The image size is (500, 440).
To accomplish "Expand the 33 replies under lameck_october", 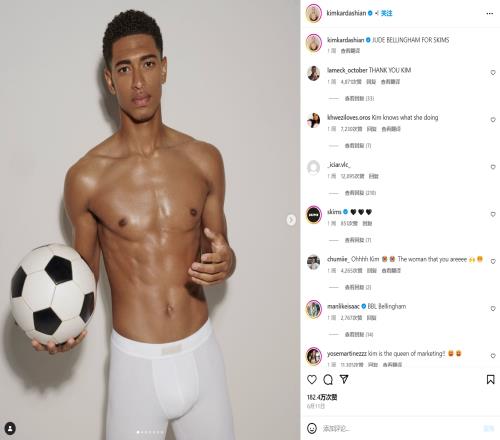I will point(359,98).
